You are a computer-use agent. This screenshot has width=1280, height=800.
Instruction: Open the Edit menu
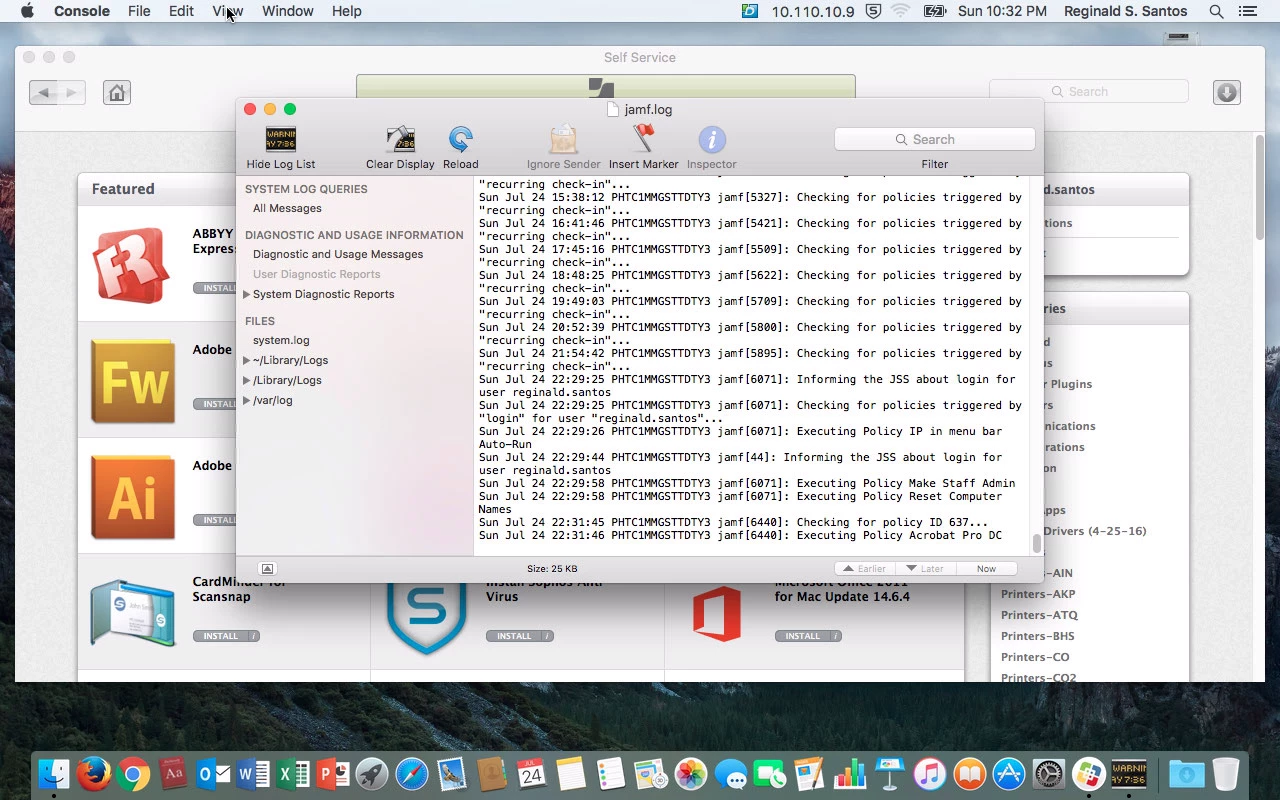[181, 11]
